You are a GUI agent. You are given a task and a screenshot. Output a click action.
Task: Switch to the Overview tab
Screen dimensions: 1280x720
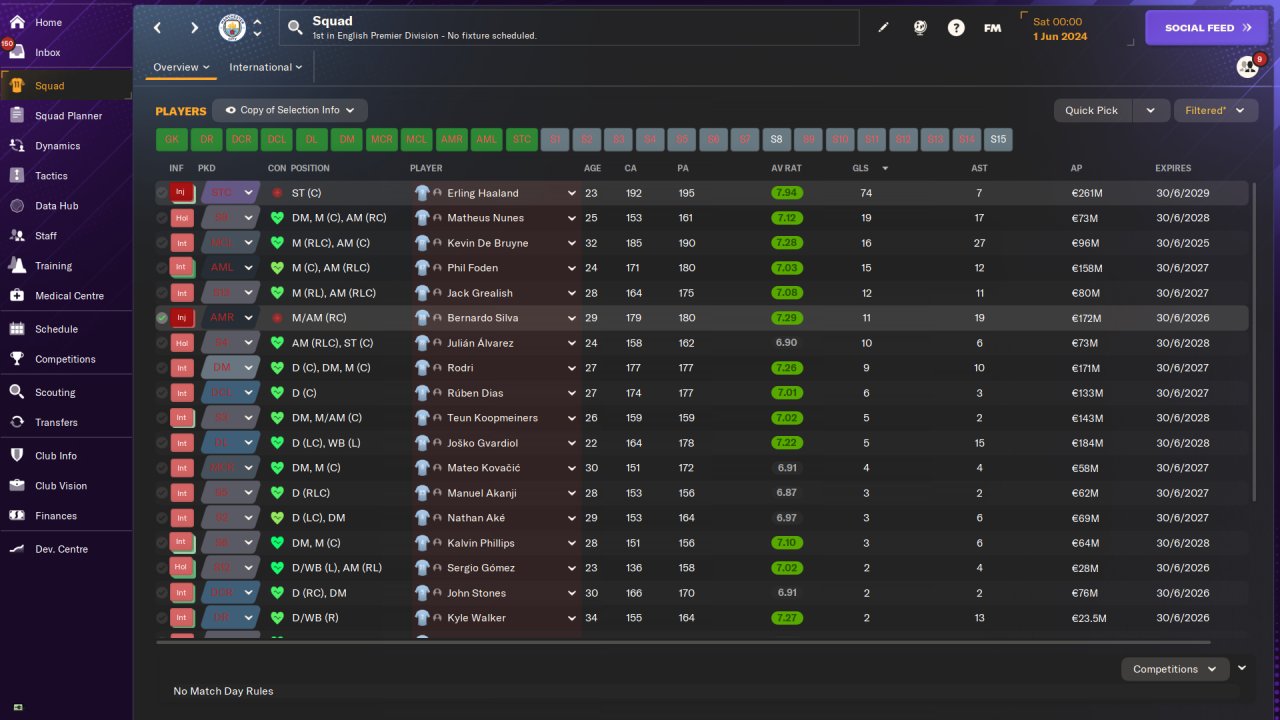tap(181, 67)
